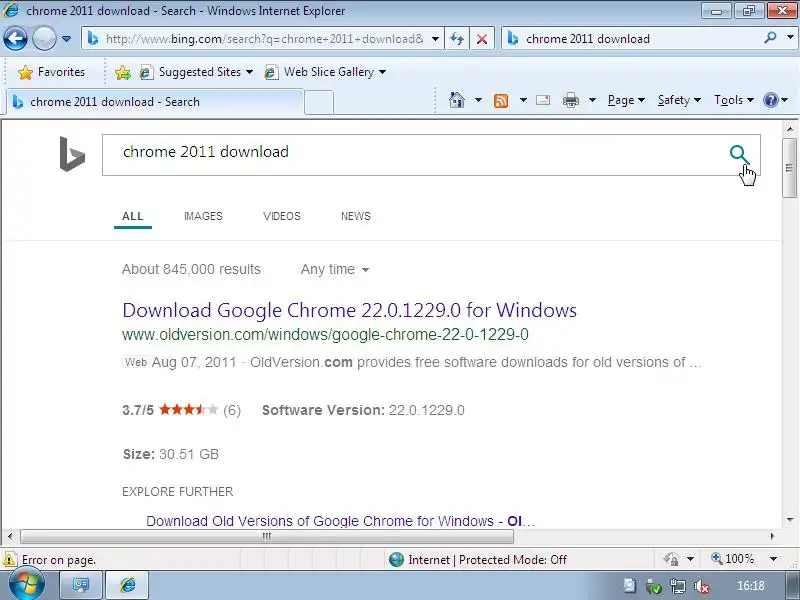Click the toolbar search magnifier icon

tap(771, 38)
